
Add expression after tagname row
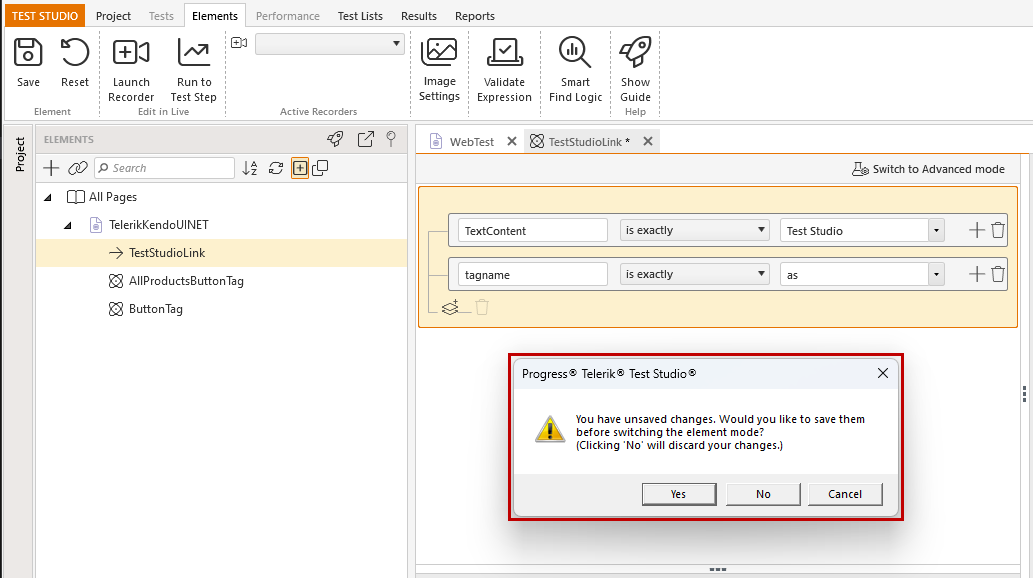click(977, 274)
